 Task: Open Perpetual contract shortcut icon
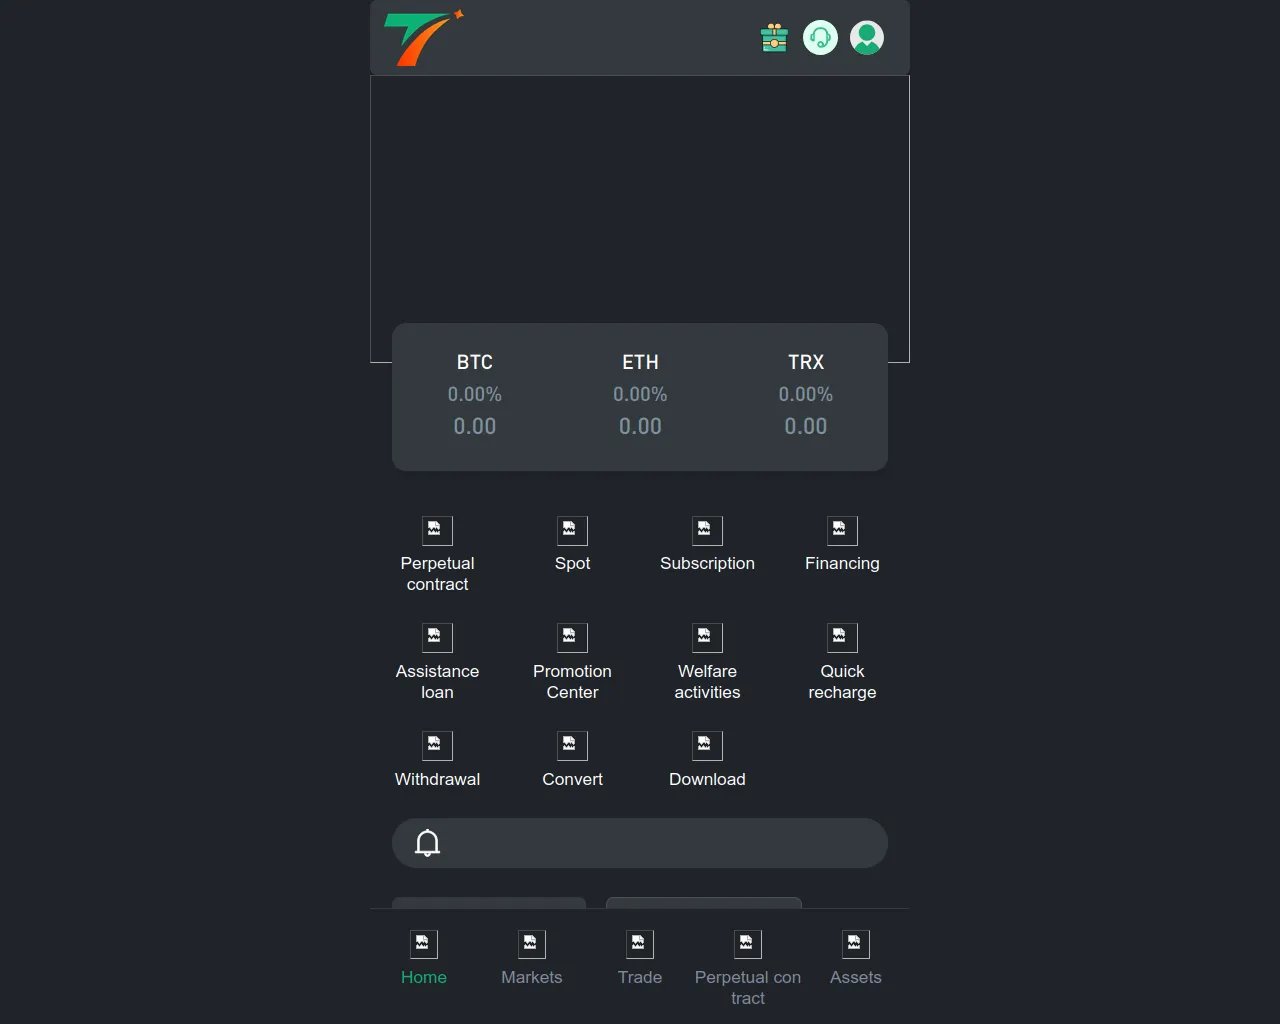(x=437, y=531)
